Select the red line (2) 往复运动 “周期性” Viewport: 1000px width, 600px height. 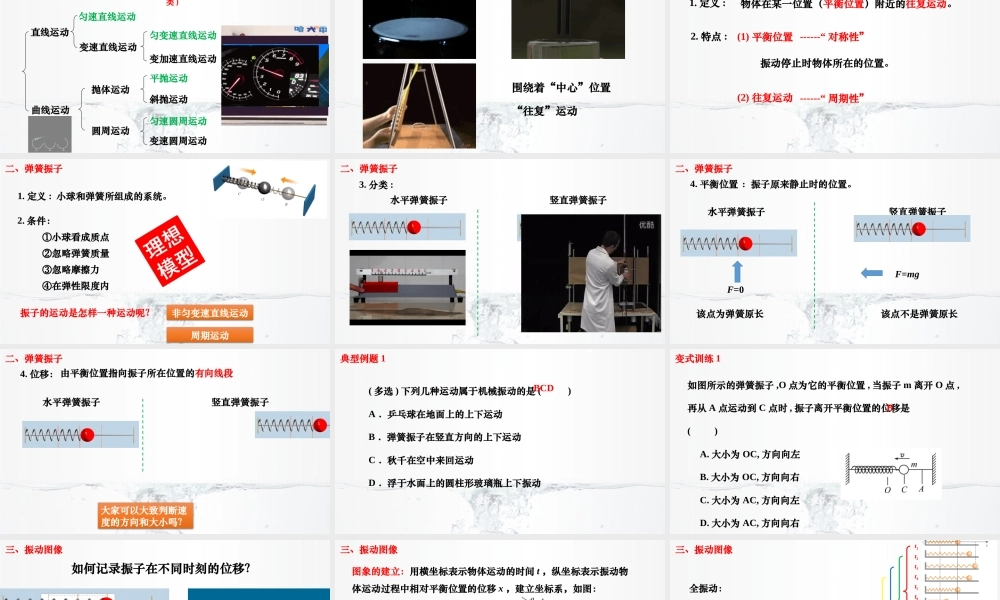800,98
